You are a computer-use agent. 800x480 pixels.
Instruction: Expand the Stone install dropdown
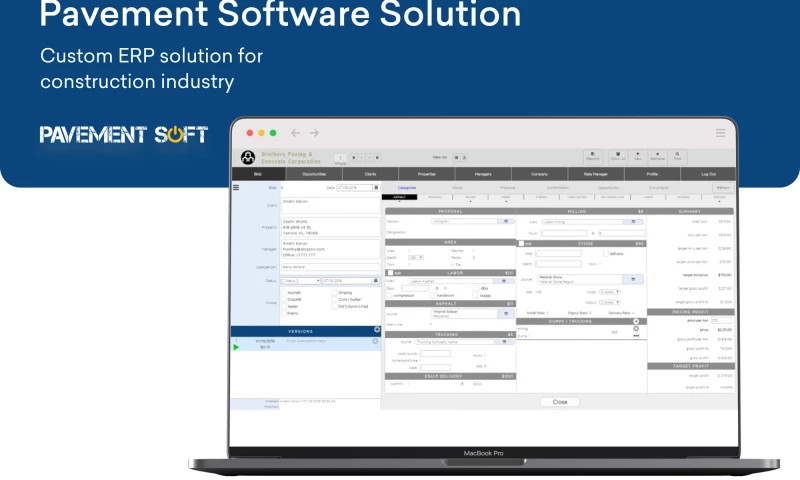(609, 292)
